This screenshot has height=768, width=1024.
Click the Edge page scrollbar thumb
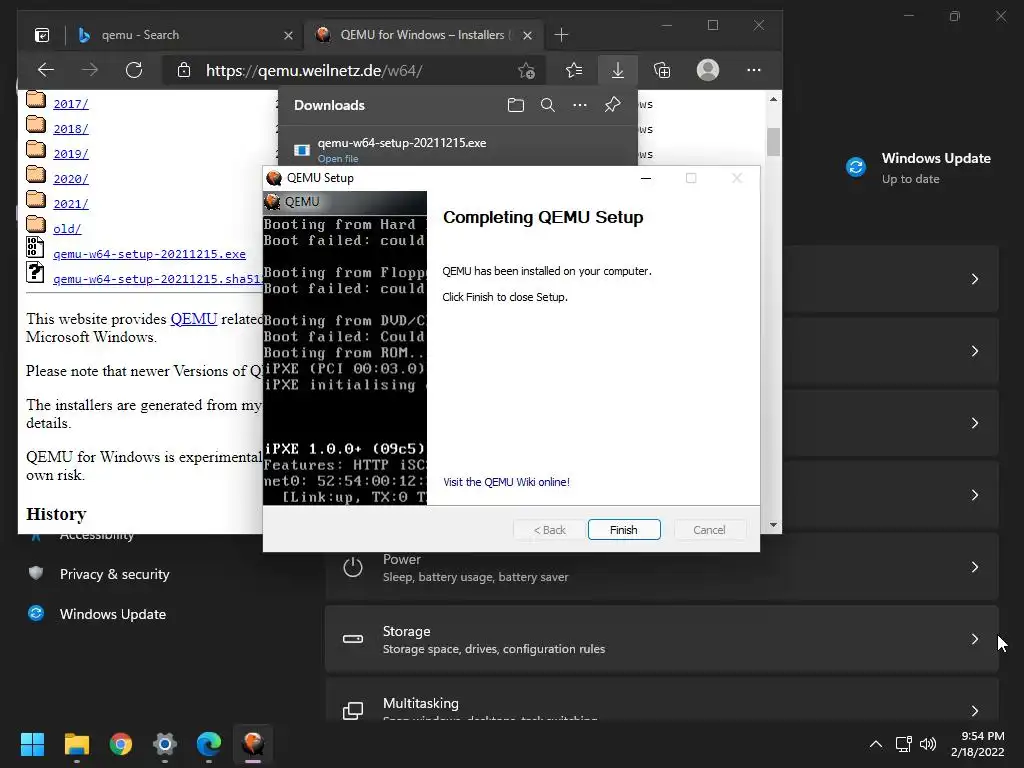coord(773,142)
